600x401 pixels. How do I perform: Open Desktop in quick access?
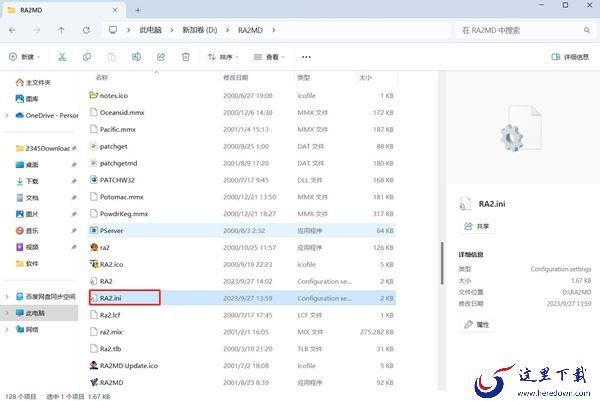[27, 165]
